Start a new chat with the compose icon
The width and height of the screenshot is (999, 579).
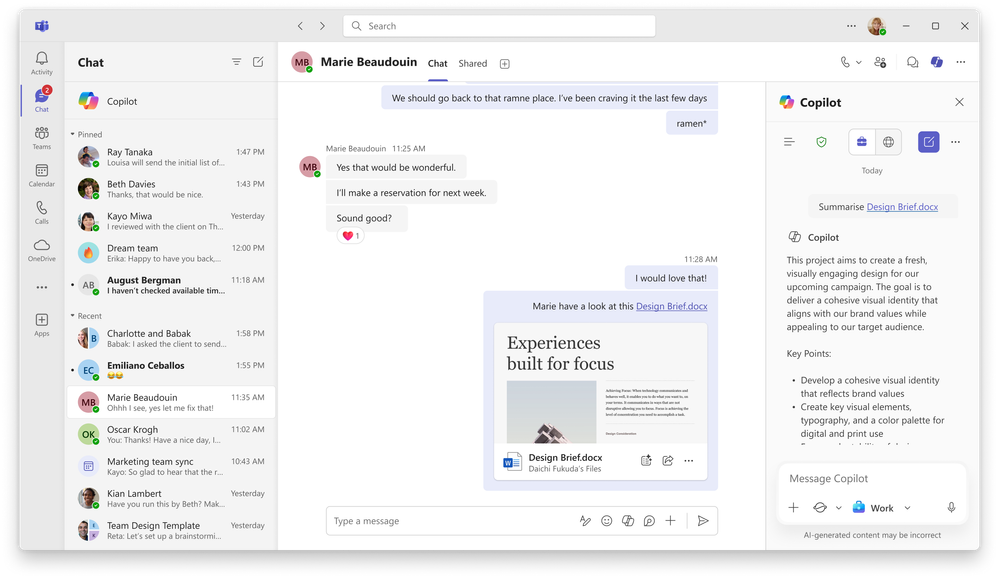point(258,61)
